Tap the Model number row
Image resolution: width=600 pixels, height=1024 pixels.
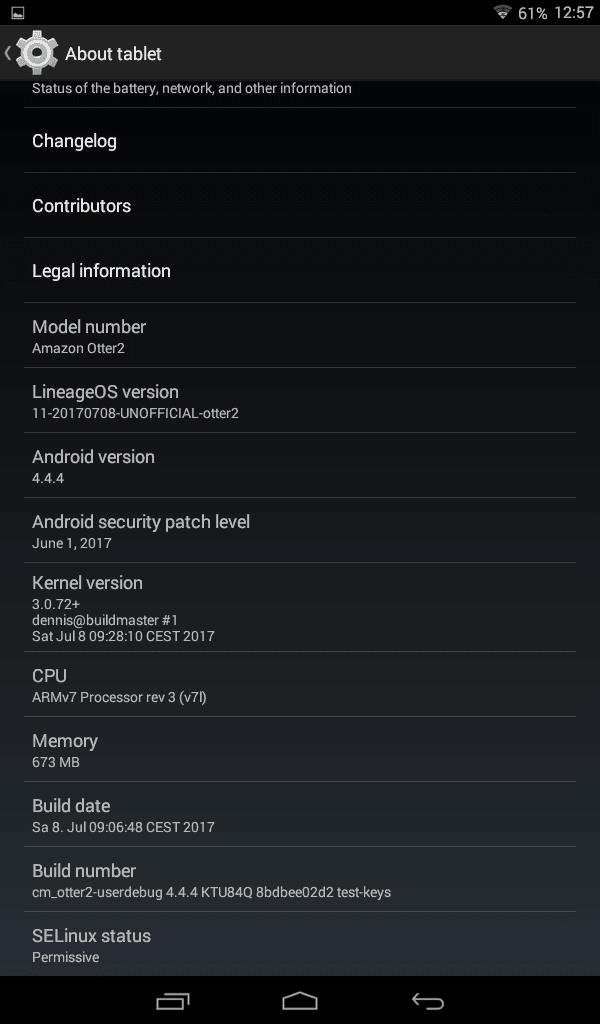(x=300, y=335)
